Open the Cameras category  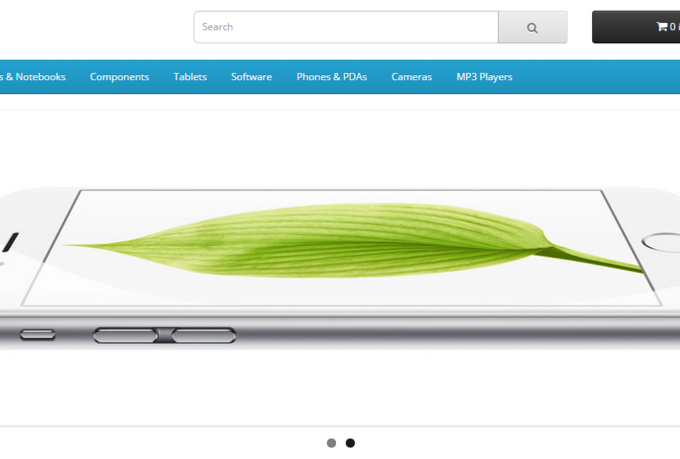click(412, 77)
